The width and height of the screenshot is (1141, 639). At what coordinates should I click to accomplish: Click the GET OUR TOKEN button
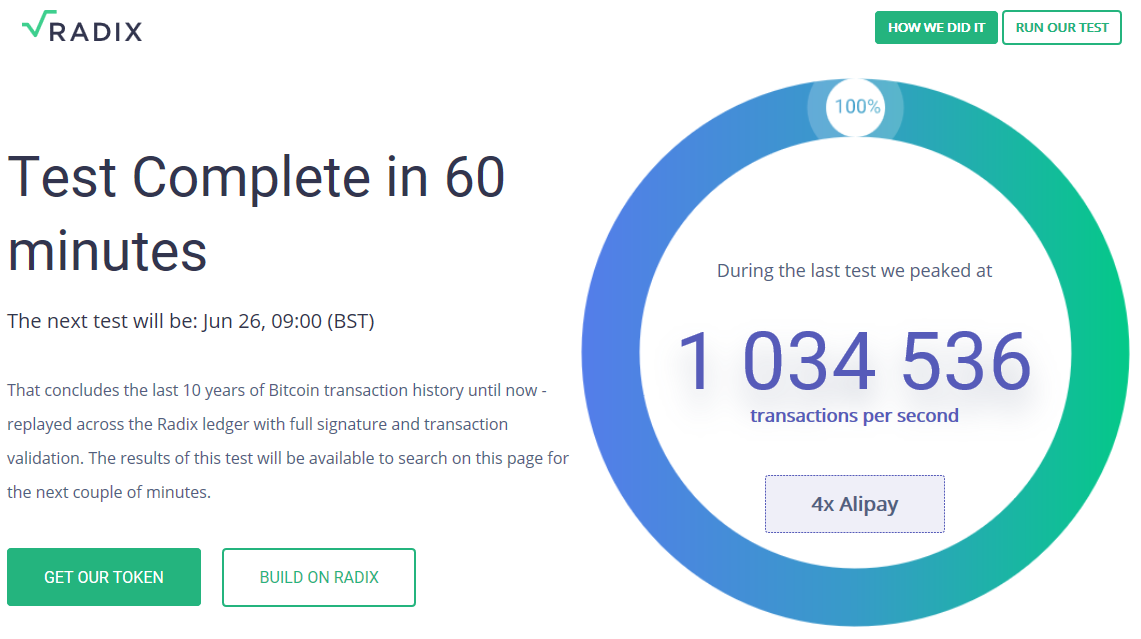coord(104,577)
